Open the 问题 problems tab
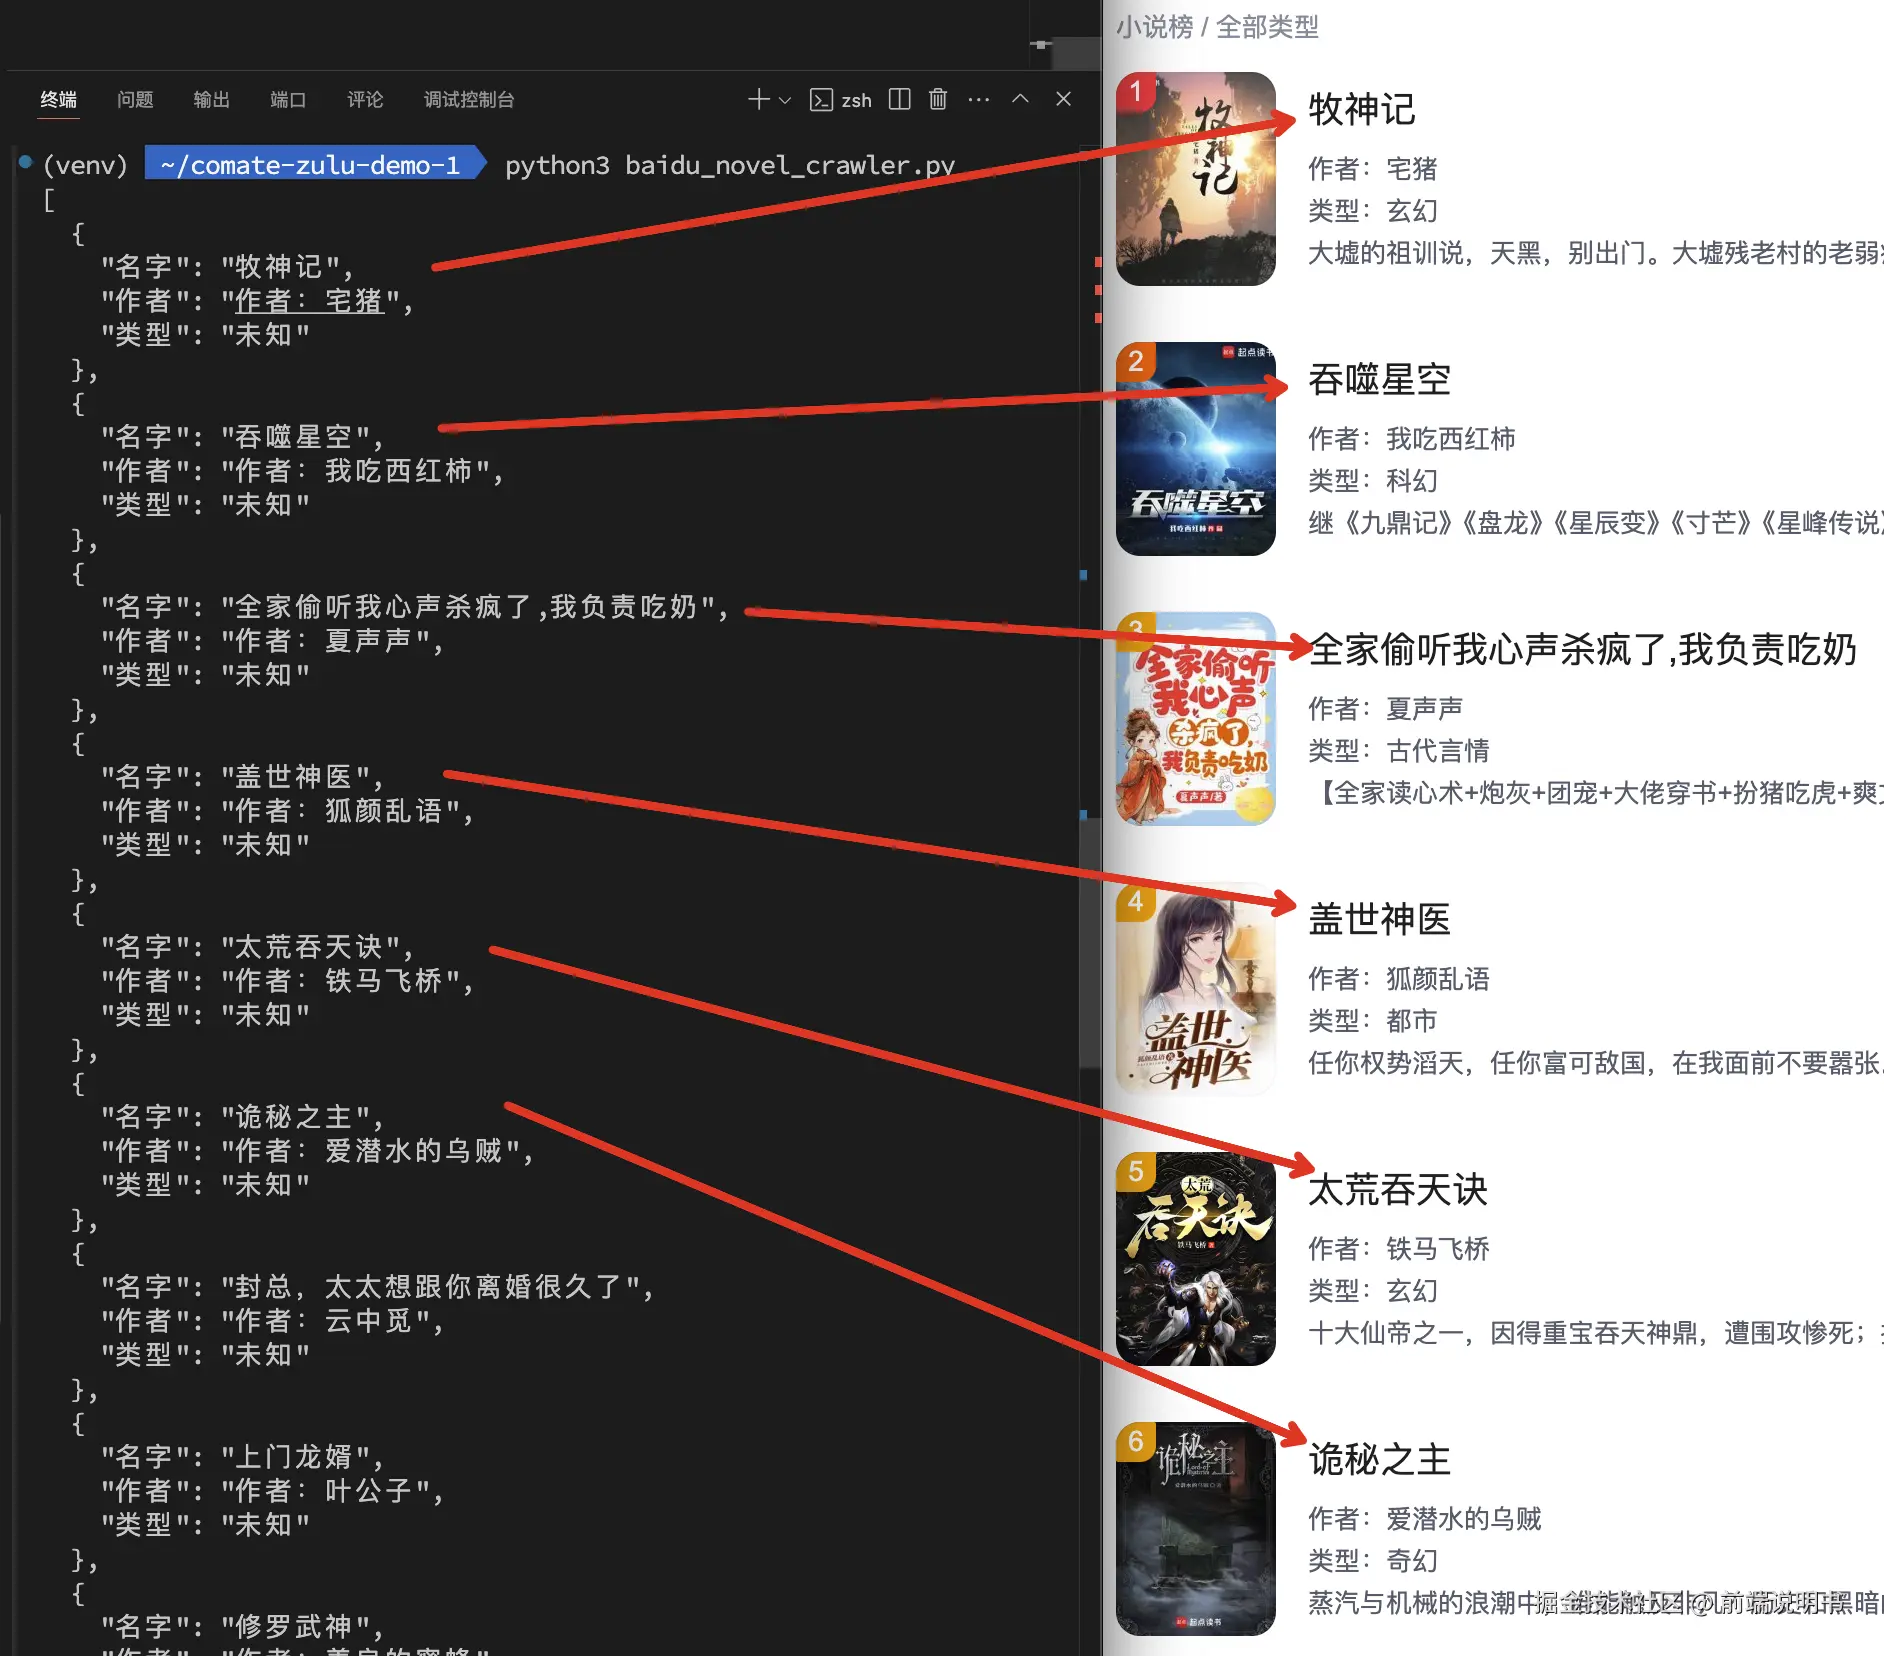 tap(135, 99)
